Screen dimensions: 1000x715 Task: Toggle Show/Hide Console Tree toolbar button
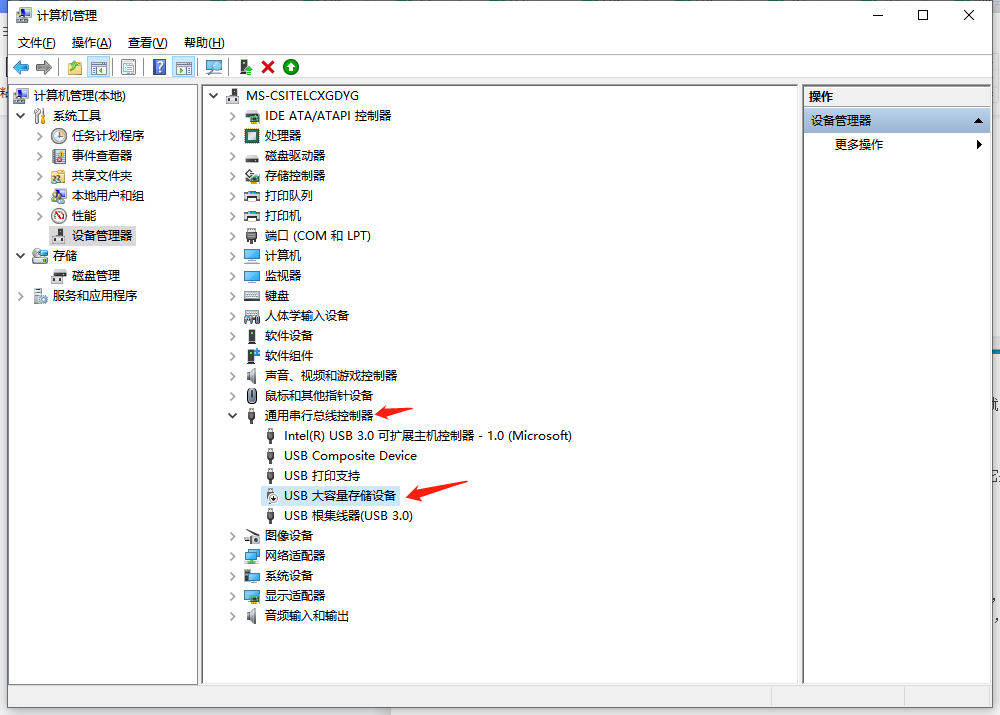click(98, 67)
